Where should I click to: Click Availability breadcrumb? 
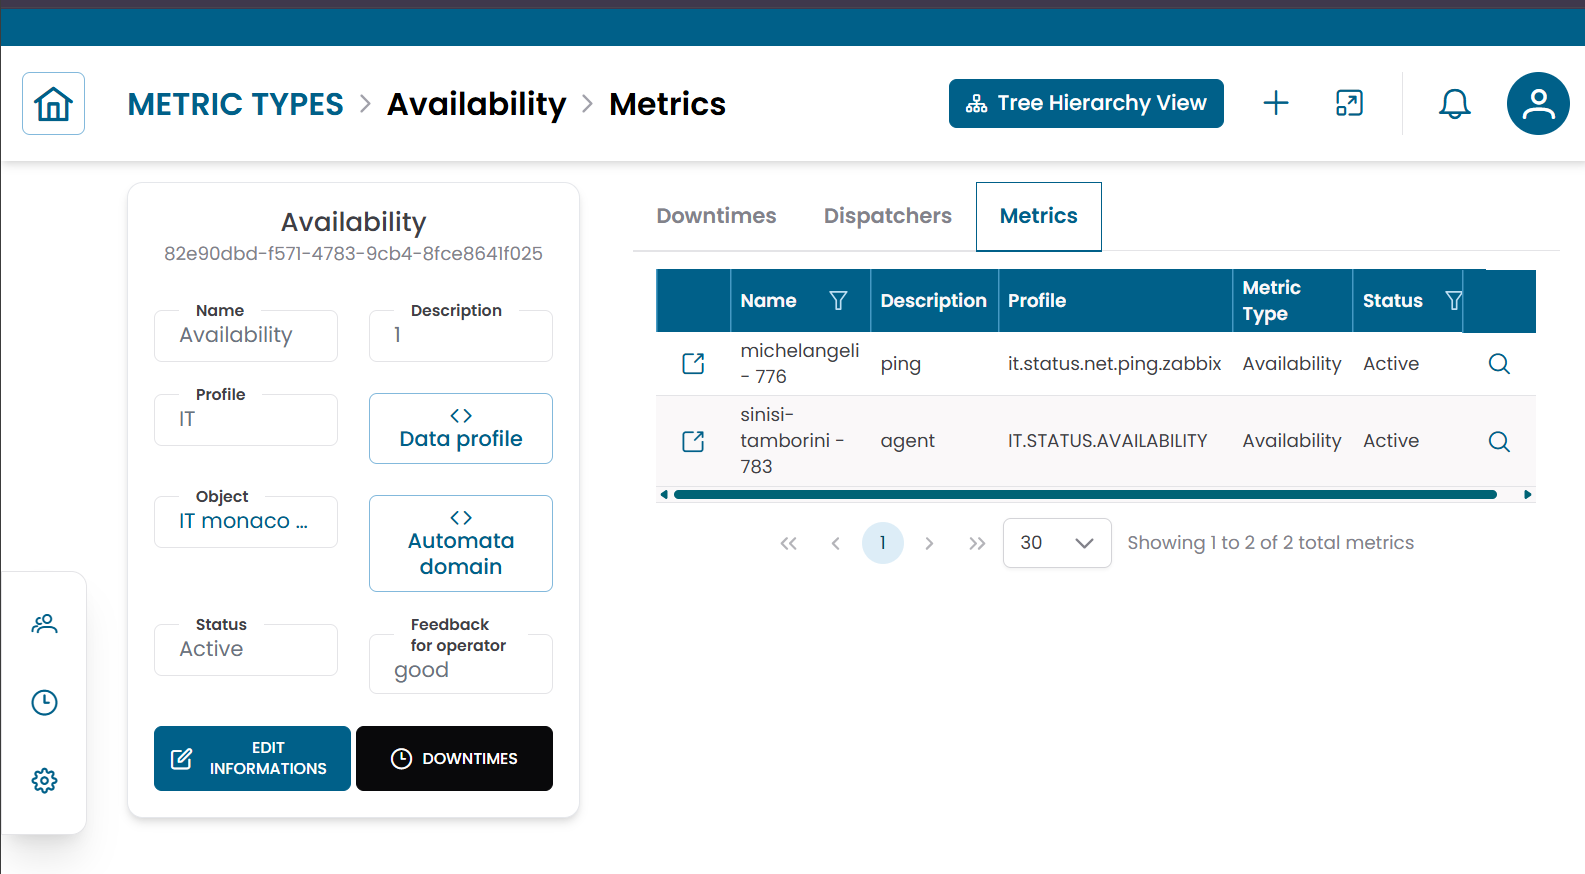(x=476, y=104)
